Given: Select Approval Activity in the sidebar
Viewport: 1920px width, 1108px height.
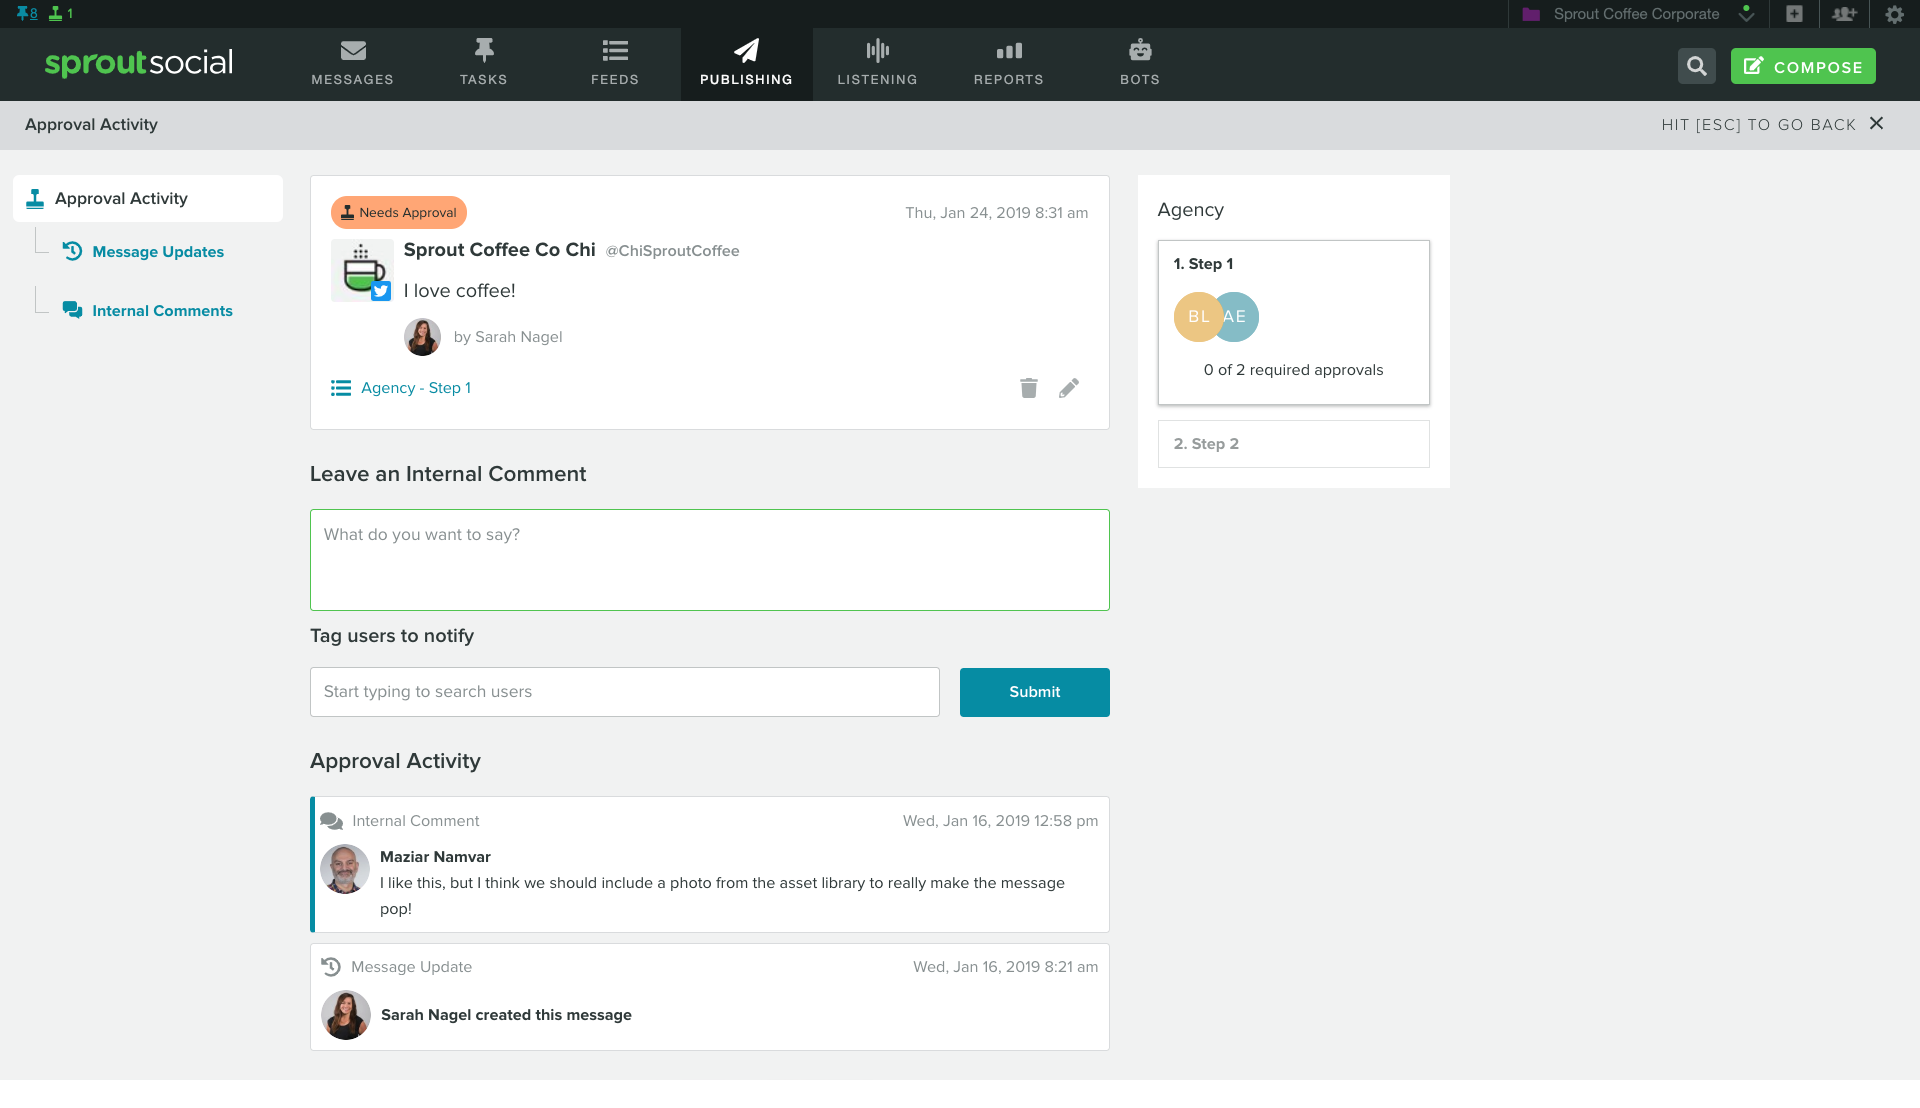Looking at the screenshot, I should point(148,198).
